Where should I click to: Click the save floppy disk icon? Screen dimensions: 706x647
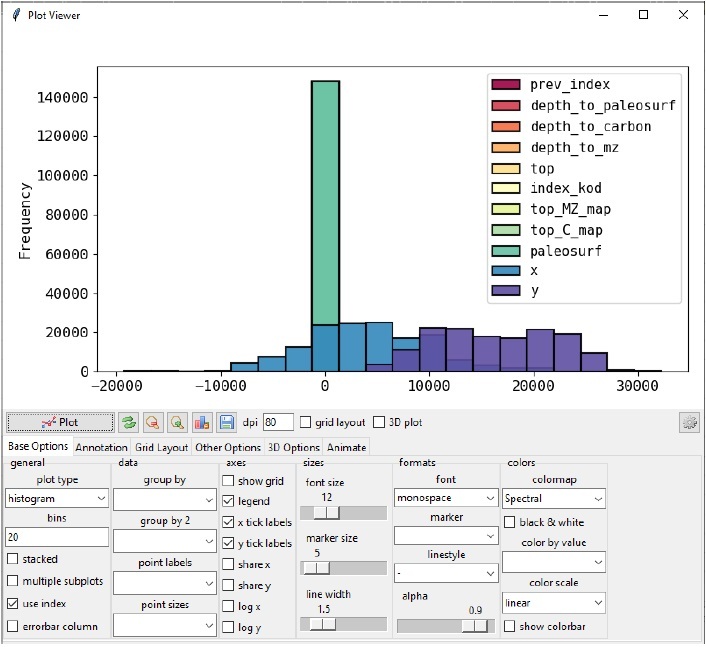[228, 422]
